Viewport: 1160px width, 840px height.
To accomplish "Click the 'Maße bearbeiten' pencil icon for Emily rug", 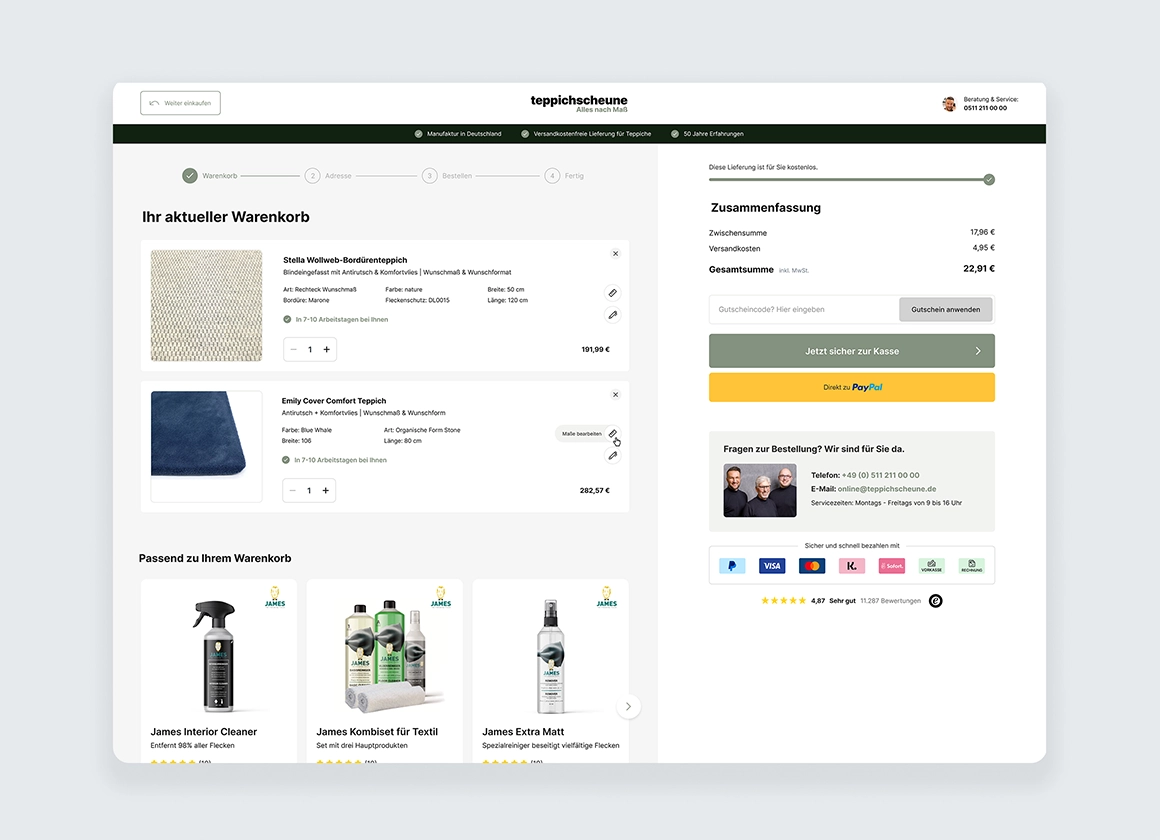I will click(613, 433).
